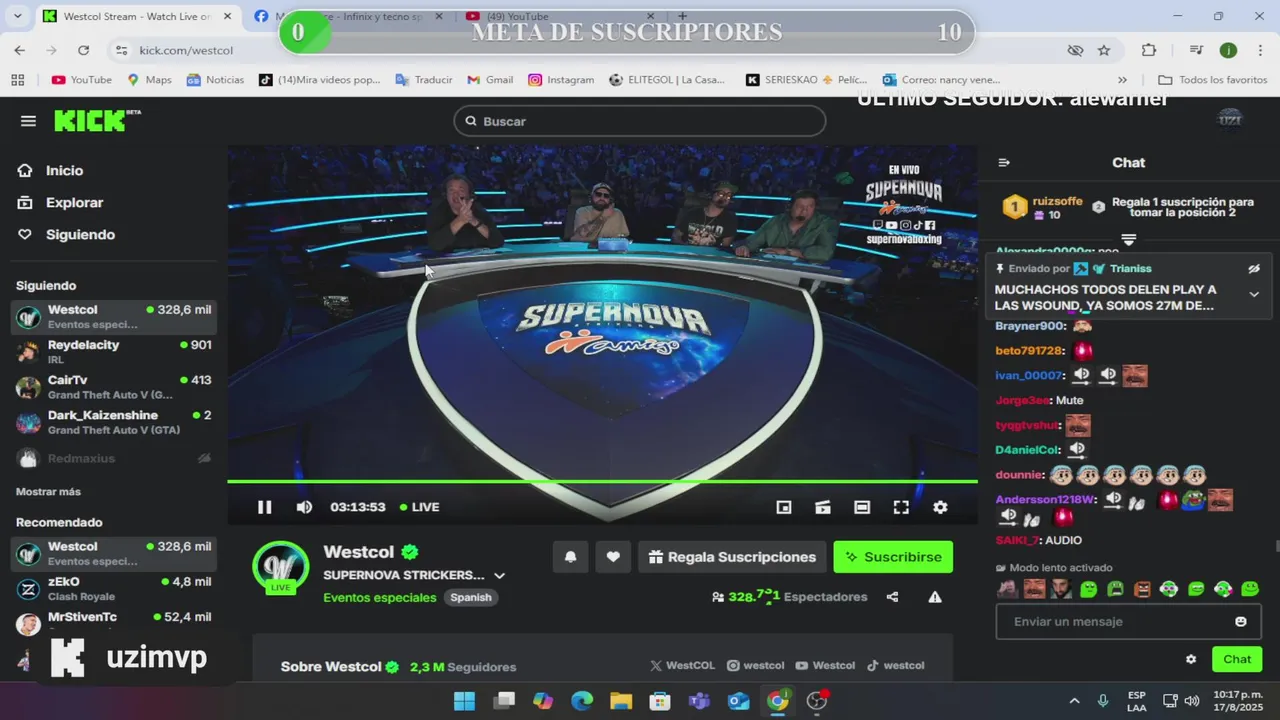The height and width of the screenshot is (720, 1280).
Task: Open Dark_Kaizenshine channel in sidebar
Action: pos(114,422)
